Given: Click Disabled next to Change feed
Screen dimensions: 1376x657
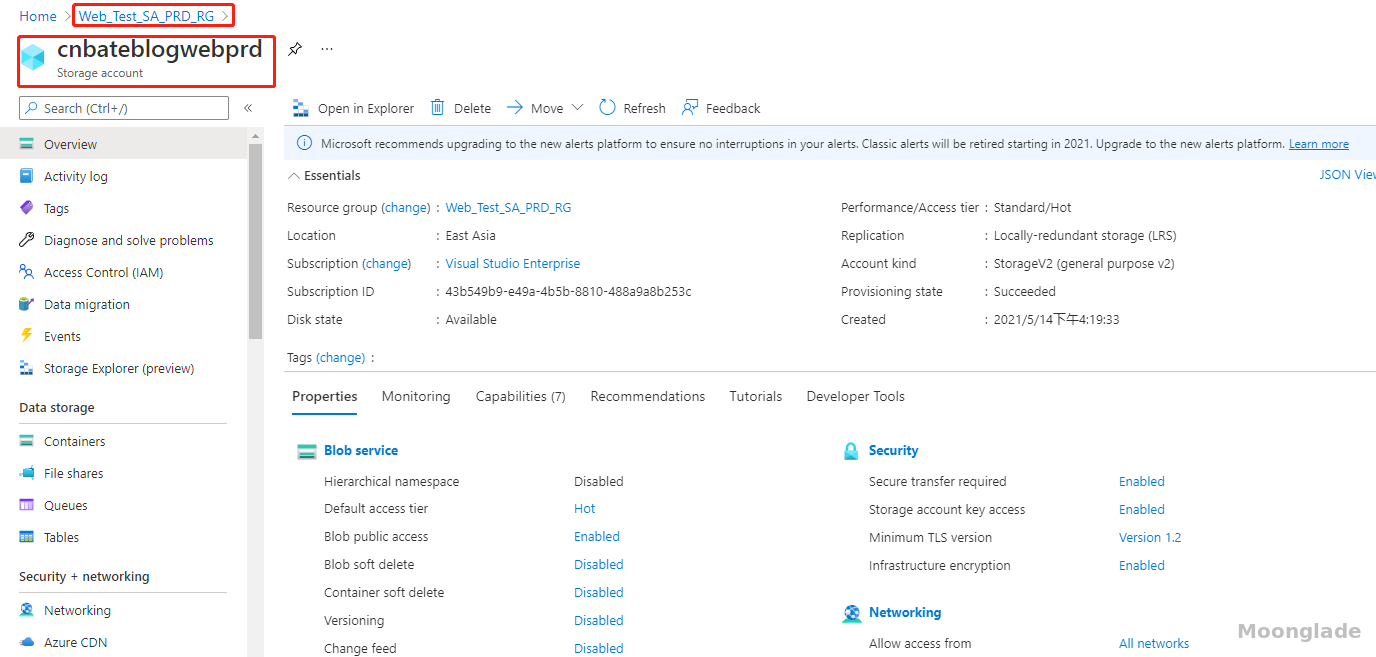Looking at the screenshot, I should [x=599, y=648].
